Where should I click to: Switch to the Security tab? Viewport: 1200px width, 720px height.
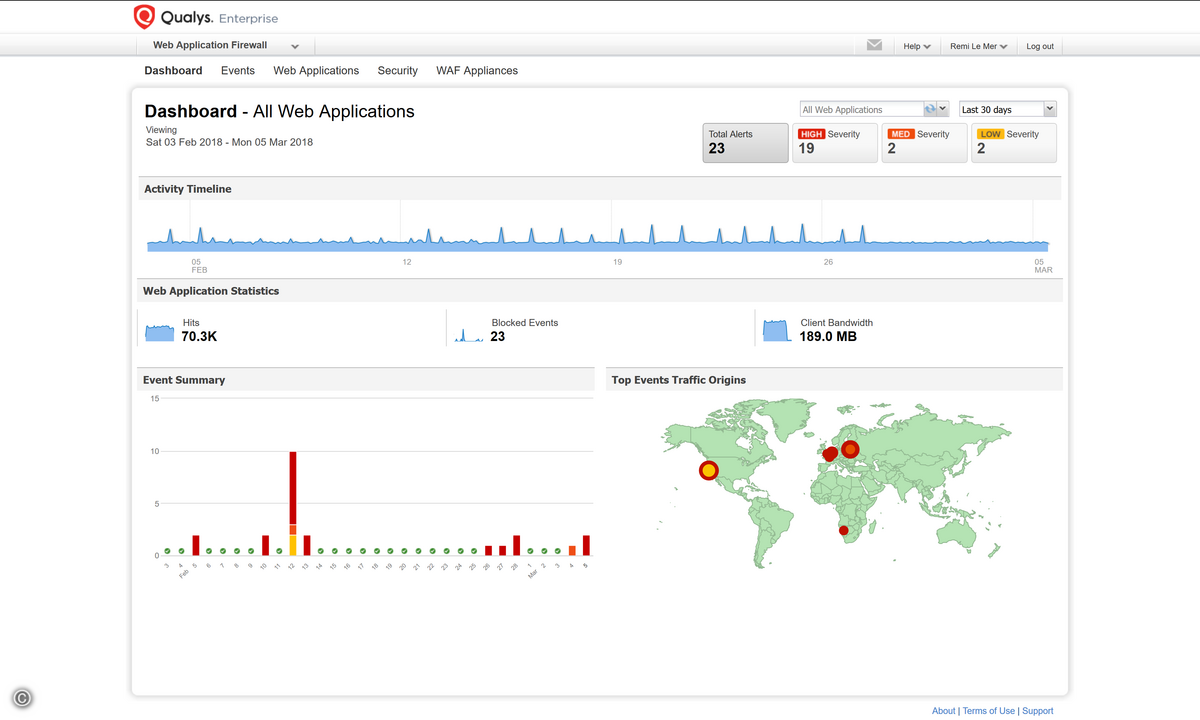[397, 71]
